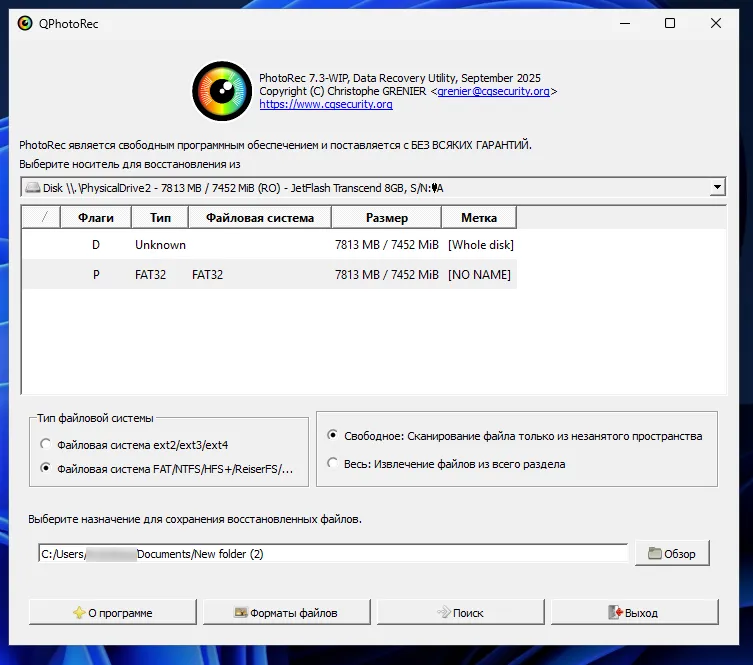Click the picture icon on Форматы файлов

point(240,613)
